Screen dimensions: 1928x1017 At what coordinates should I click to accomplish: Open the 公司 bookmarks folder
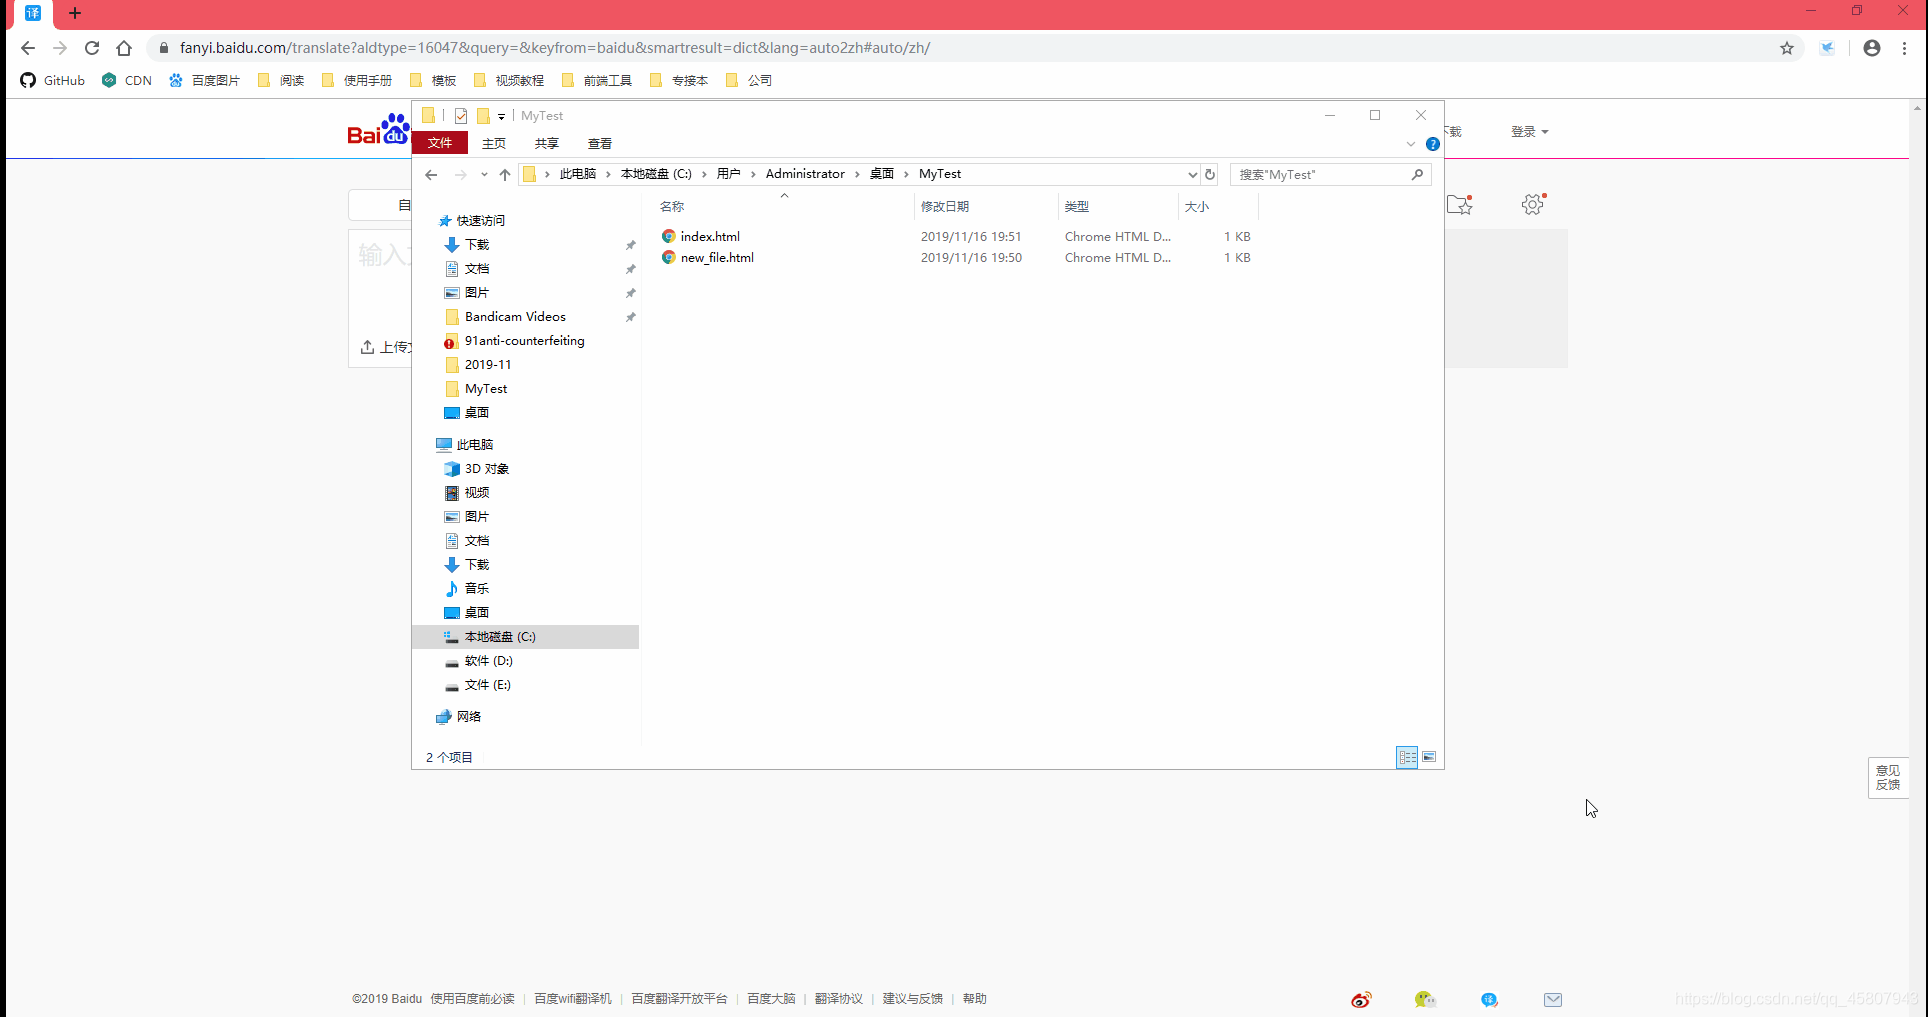click(x=749, y=80)
